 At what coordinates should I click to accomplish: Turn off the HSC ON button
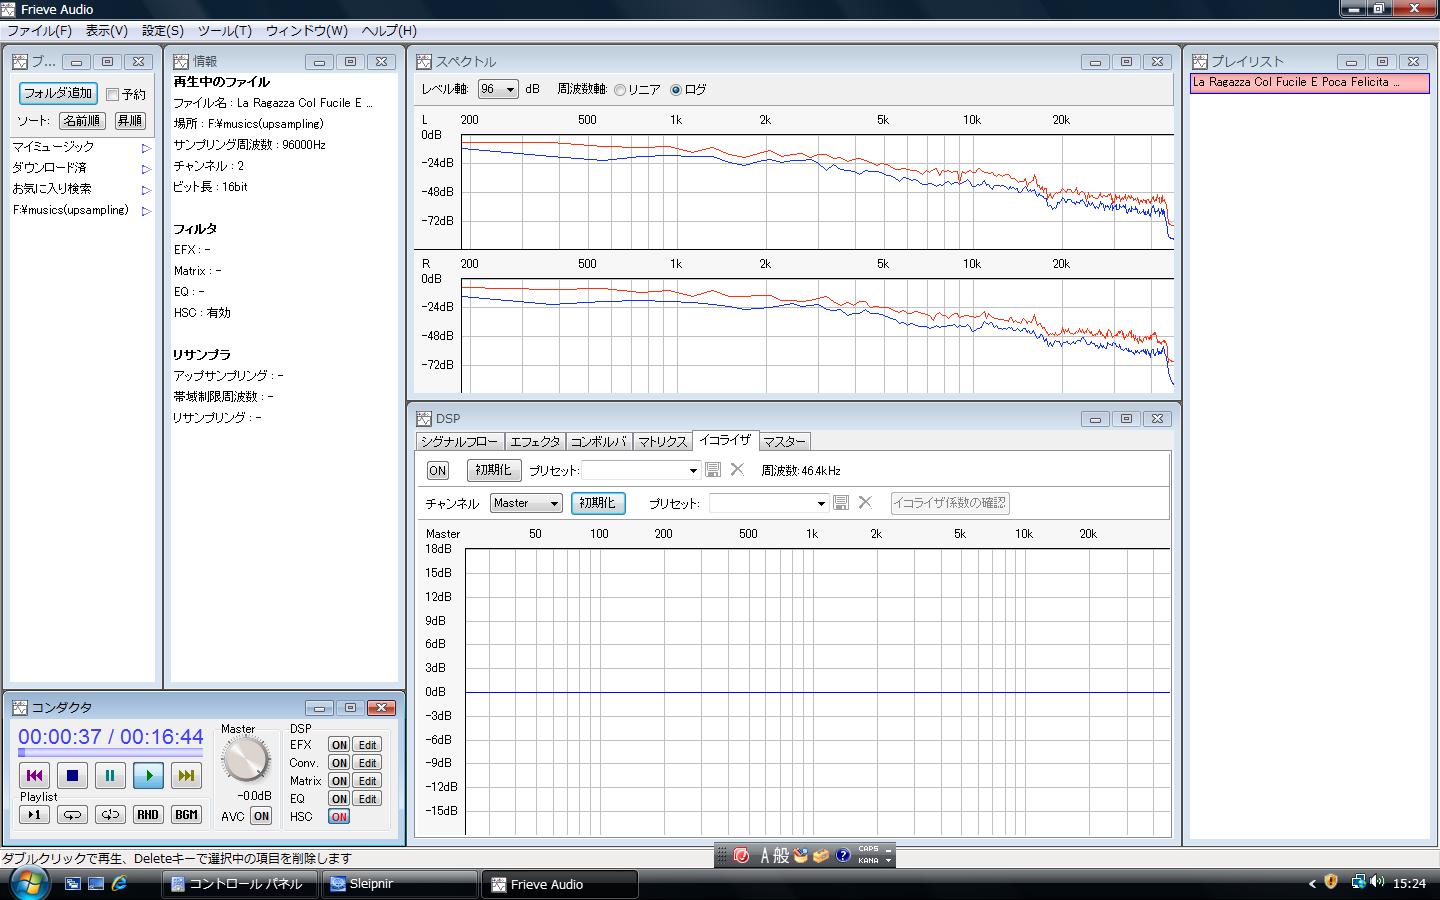click(339, 817)
